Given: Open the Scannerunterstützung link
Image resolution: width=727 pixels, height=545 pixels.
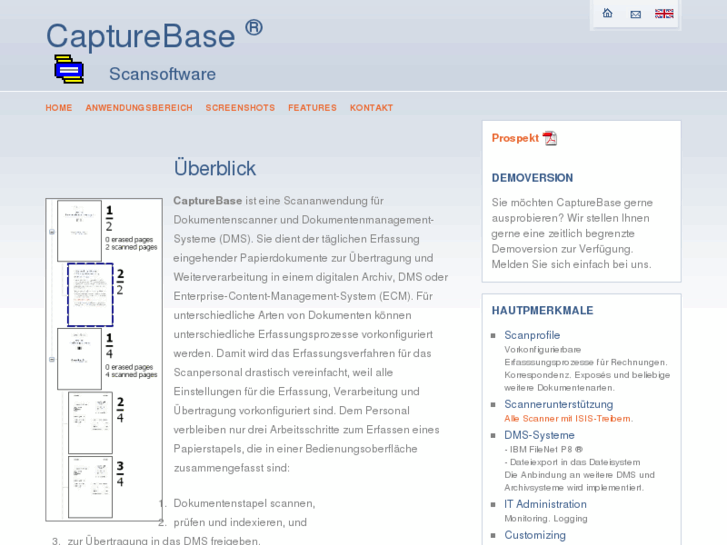Looking at the screenshot, I should [x=558, y=404].
